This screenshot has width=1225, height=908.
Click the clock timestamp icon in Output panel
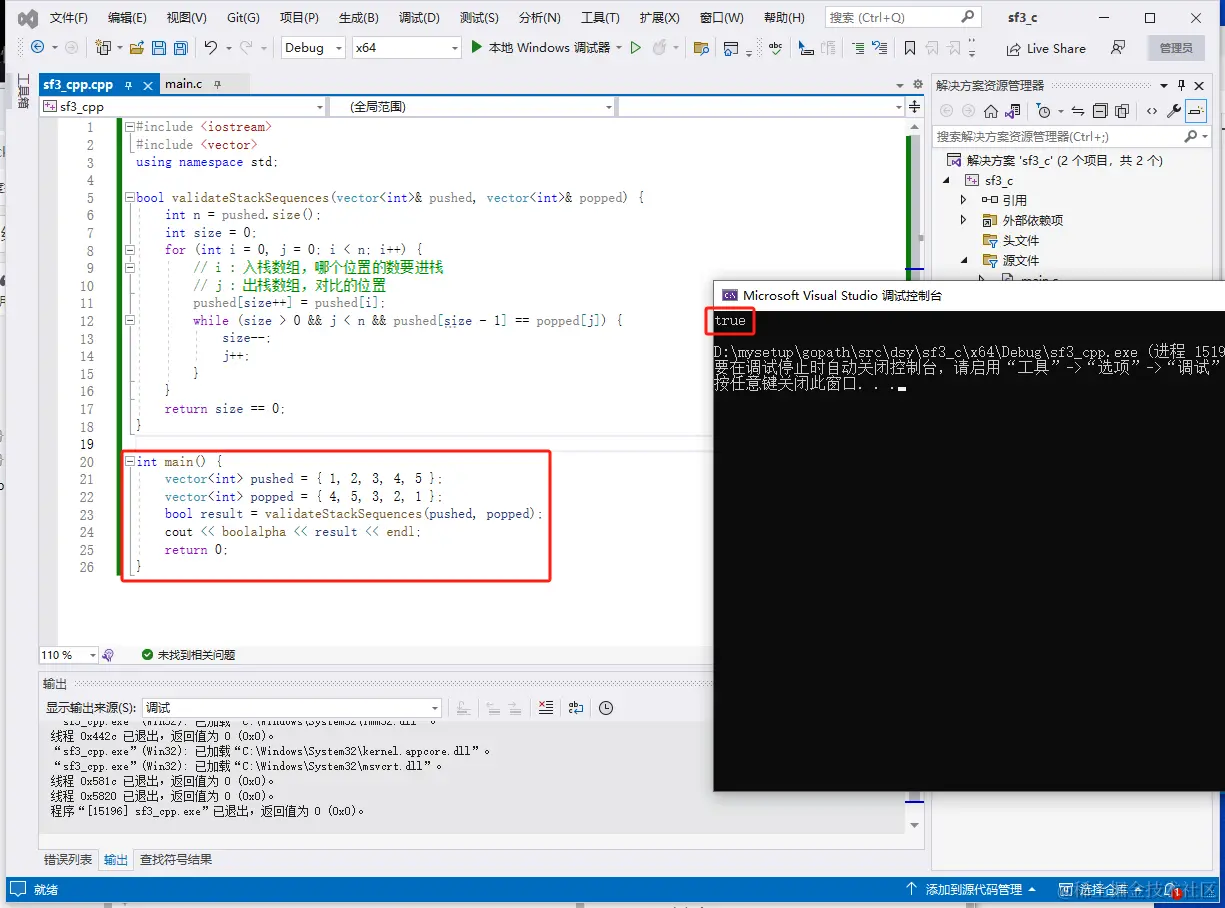coord(606,707)
